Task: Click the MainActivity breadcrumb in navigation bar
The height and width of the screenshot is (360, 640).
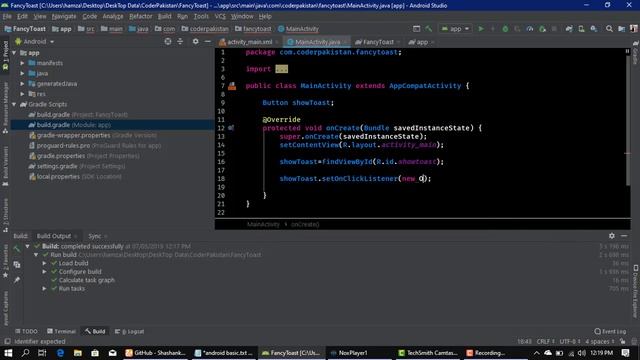Action: (298, 29)
